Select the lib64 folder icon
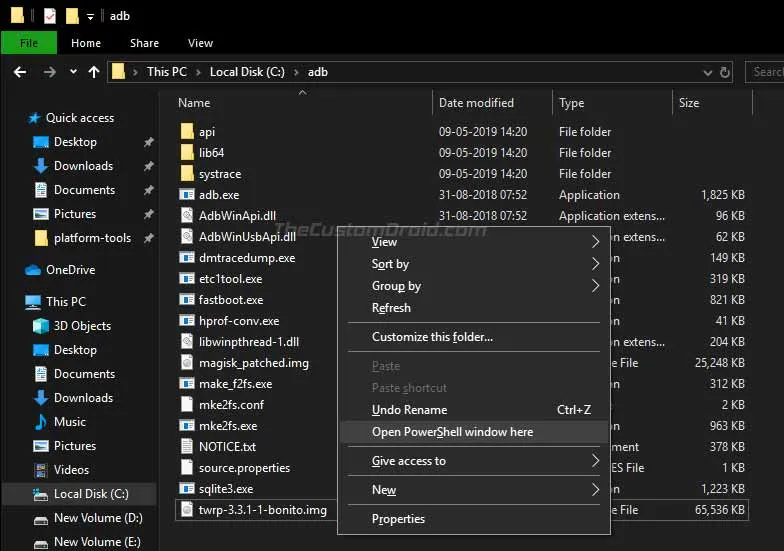The width and height of the screenshot is (784, 551). pos(187,152)
